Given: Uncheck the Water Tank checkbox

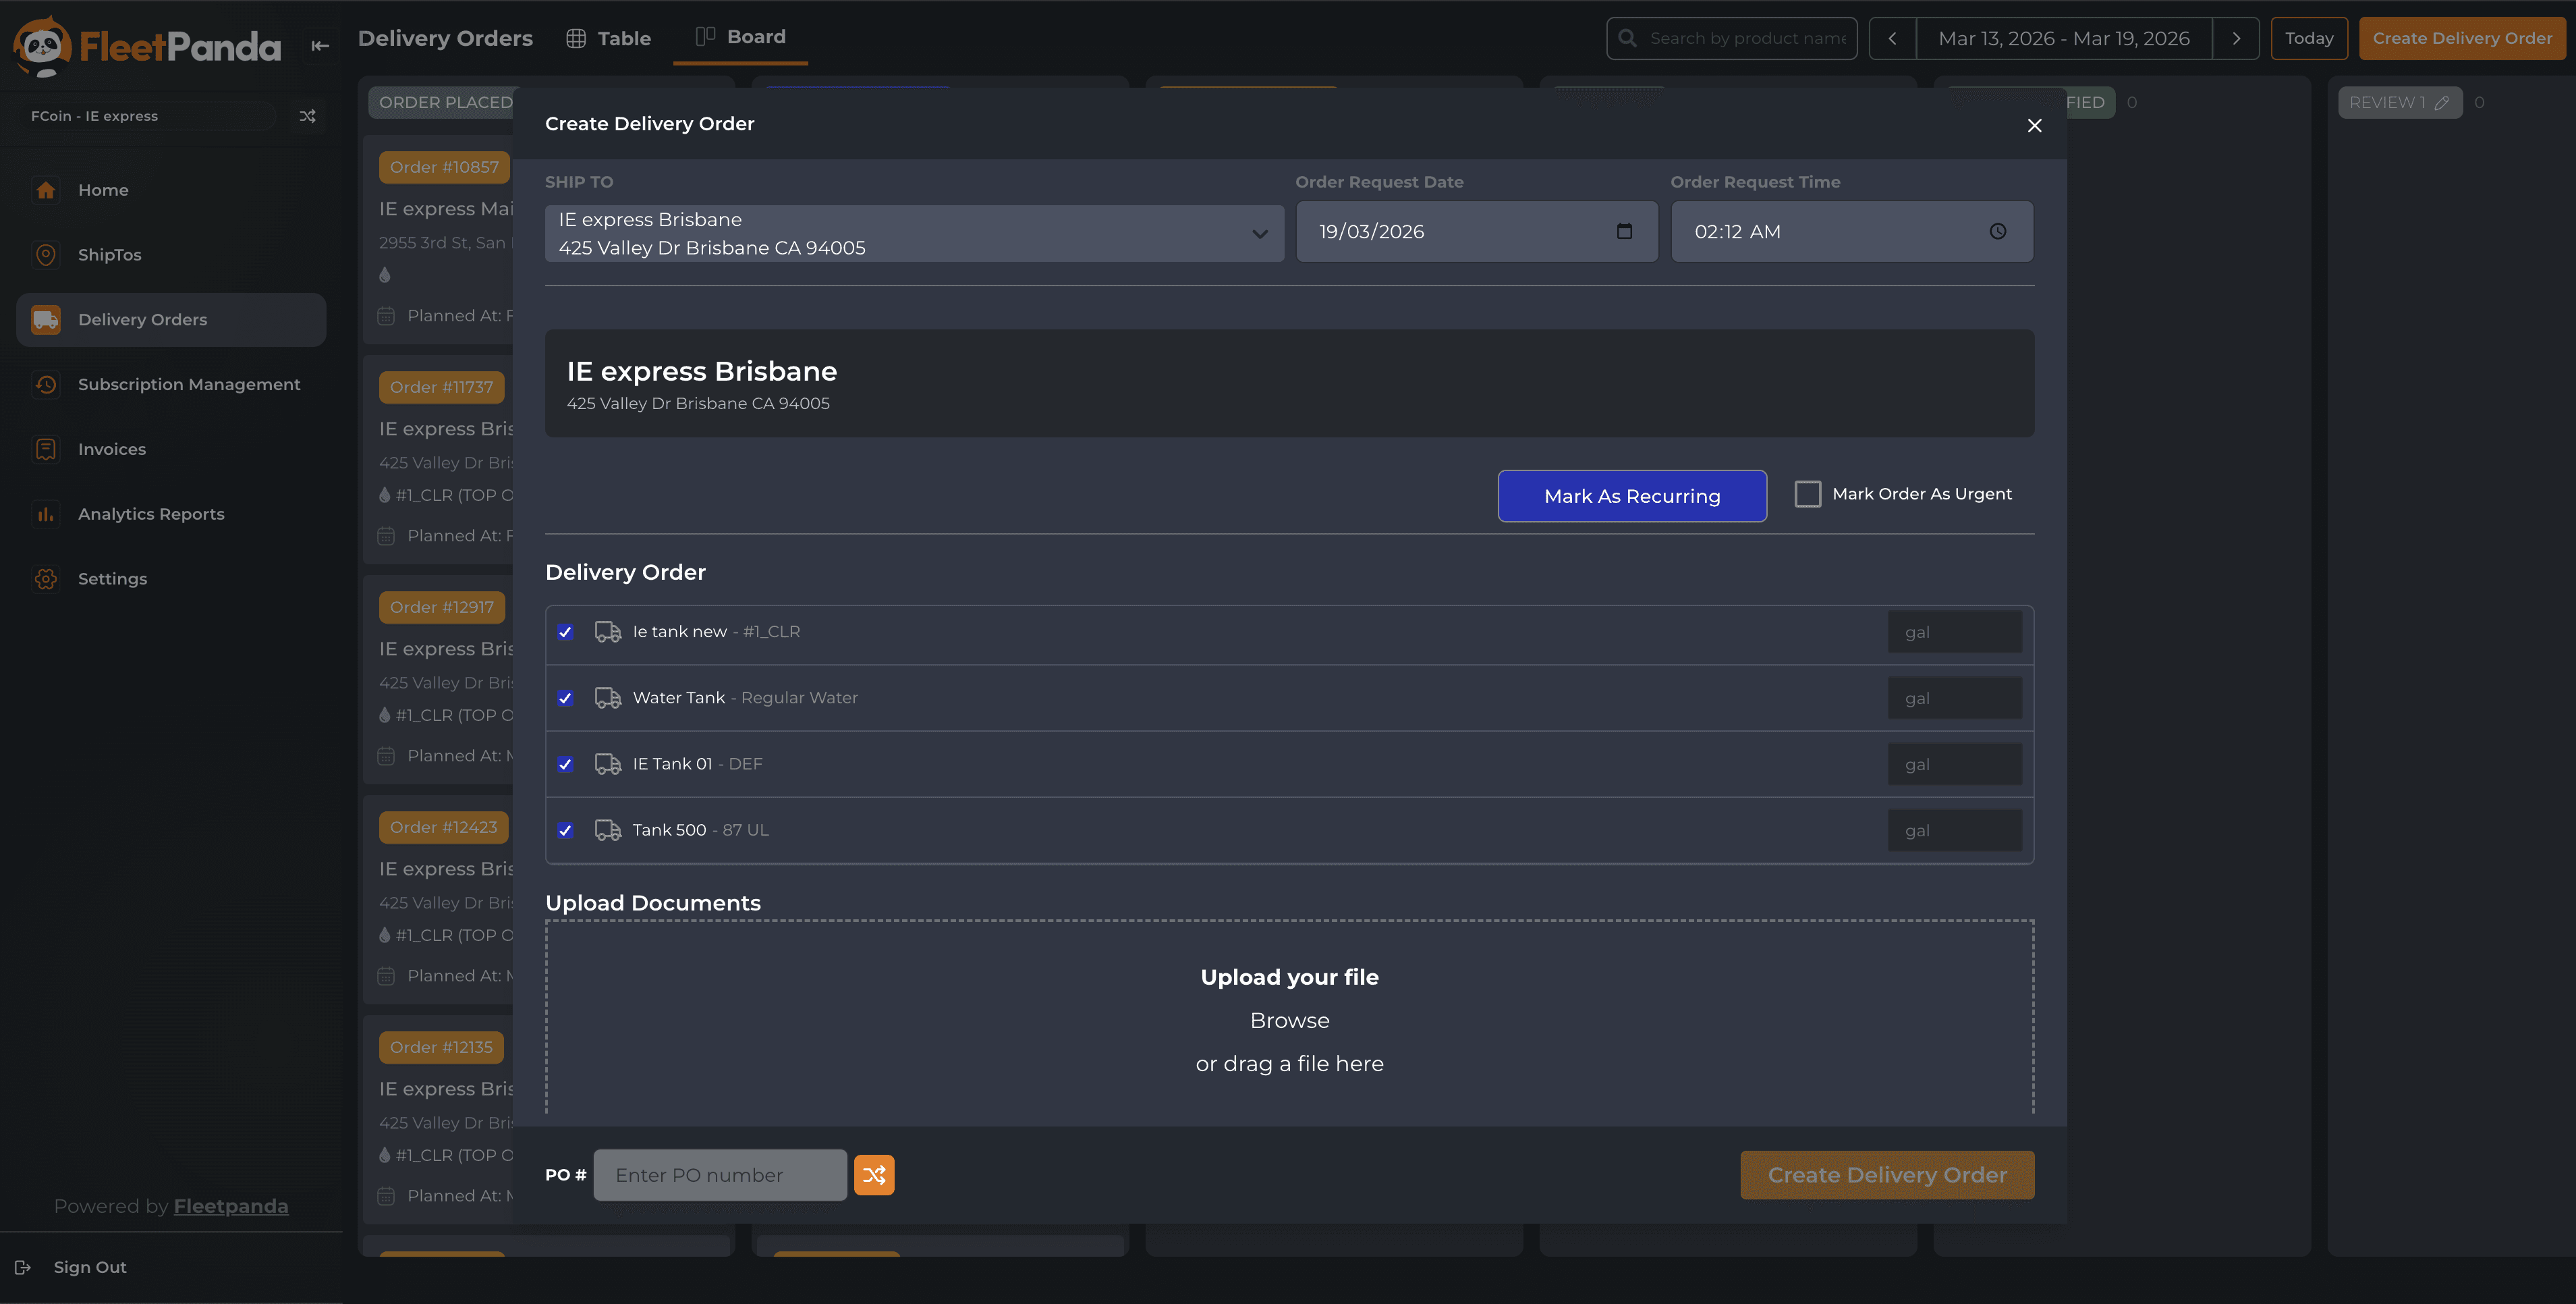Looking at the screenshot, I should (x=565, y=698).
